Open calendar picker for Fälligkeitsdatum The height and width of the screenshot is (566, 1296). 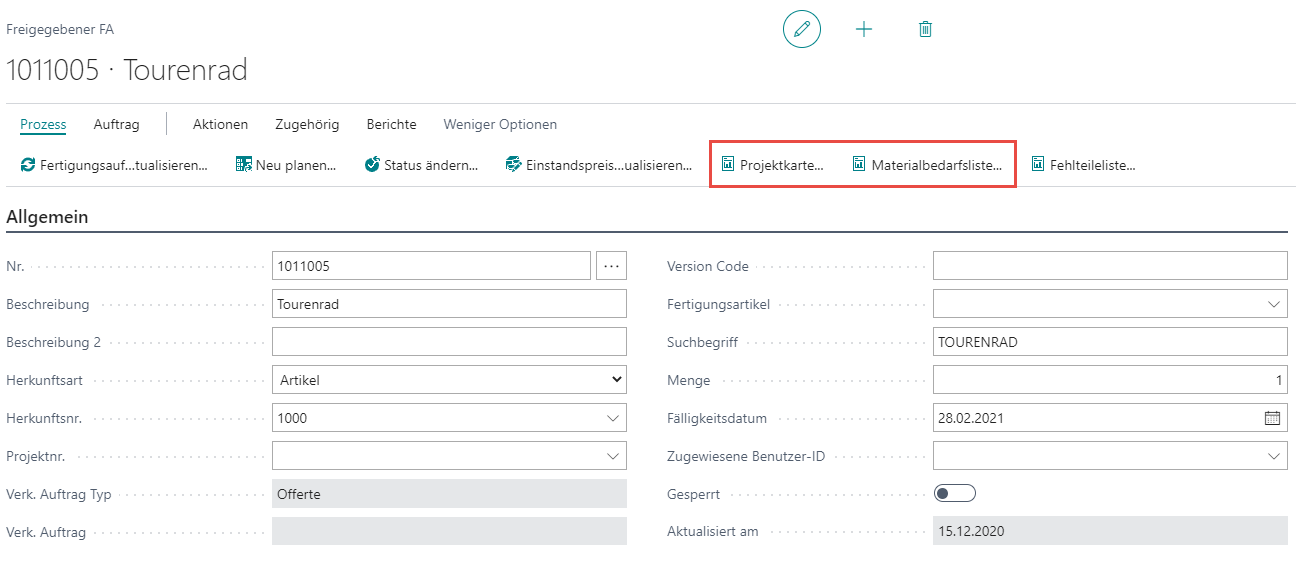click(1272, 418)
